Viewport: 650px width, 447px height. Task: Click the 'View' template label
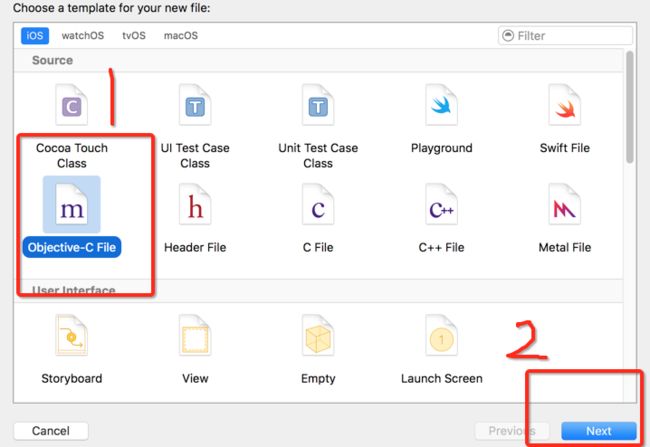[x=195, y=379]
